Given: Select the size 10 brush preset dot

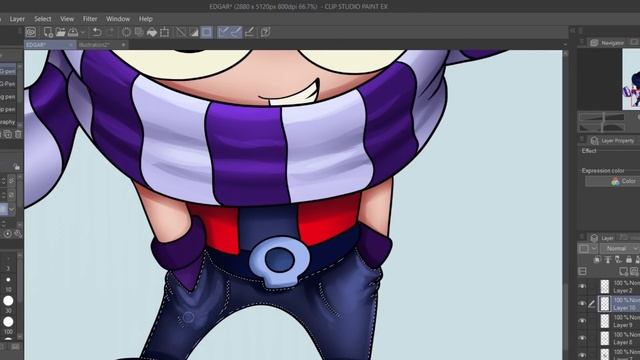Looking at the screenshot, I should point(8,280).
